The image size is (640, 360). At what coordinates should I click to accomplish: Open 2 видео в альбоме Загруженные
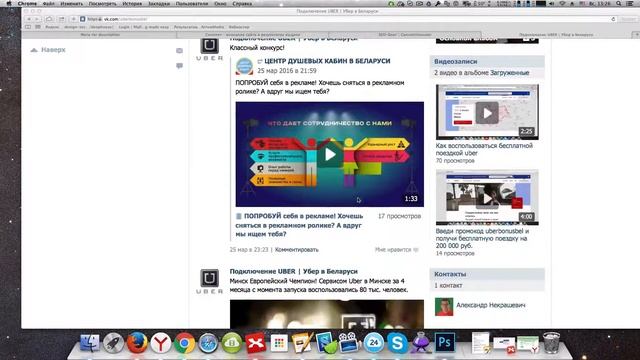pos(482,73)
